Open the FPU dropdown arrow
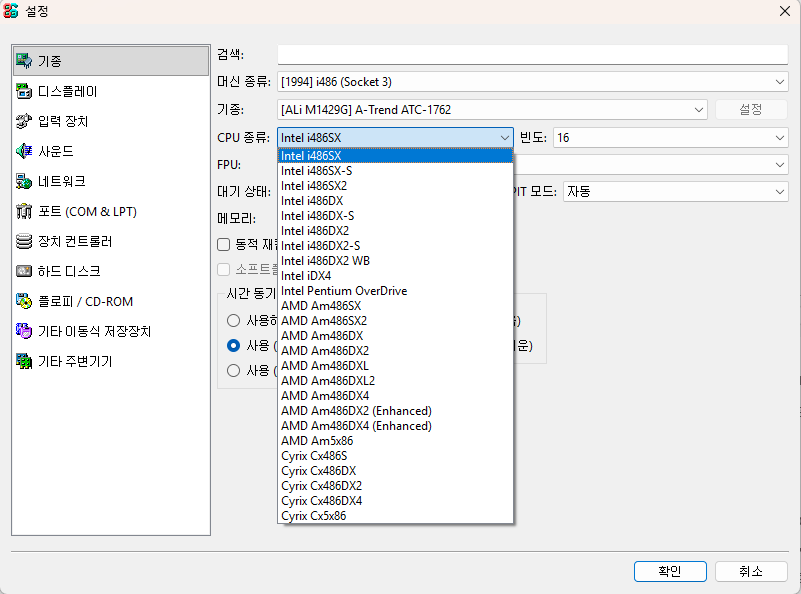This screenshot has height=594, width=801. 780,164
